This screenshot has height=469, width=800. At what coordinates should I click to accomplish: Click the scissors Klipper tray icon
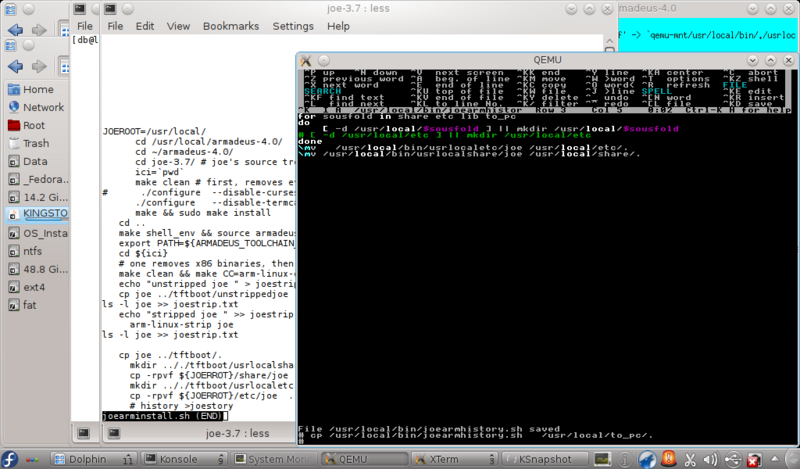689,460
